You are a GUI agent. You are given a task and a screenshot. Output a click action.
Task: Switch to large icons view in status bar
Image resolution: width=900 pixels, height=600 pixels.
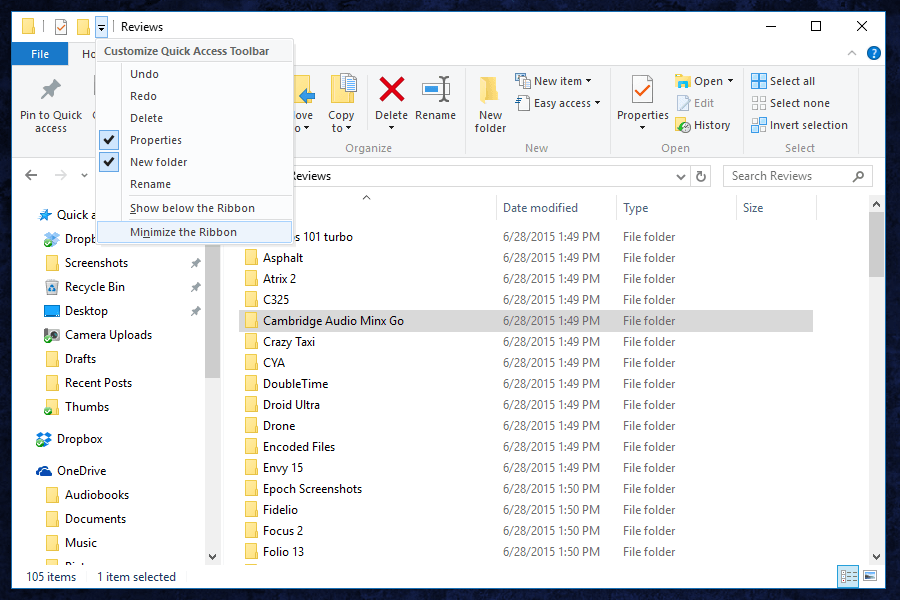[870, 576]
